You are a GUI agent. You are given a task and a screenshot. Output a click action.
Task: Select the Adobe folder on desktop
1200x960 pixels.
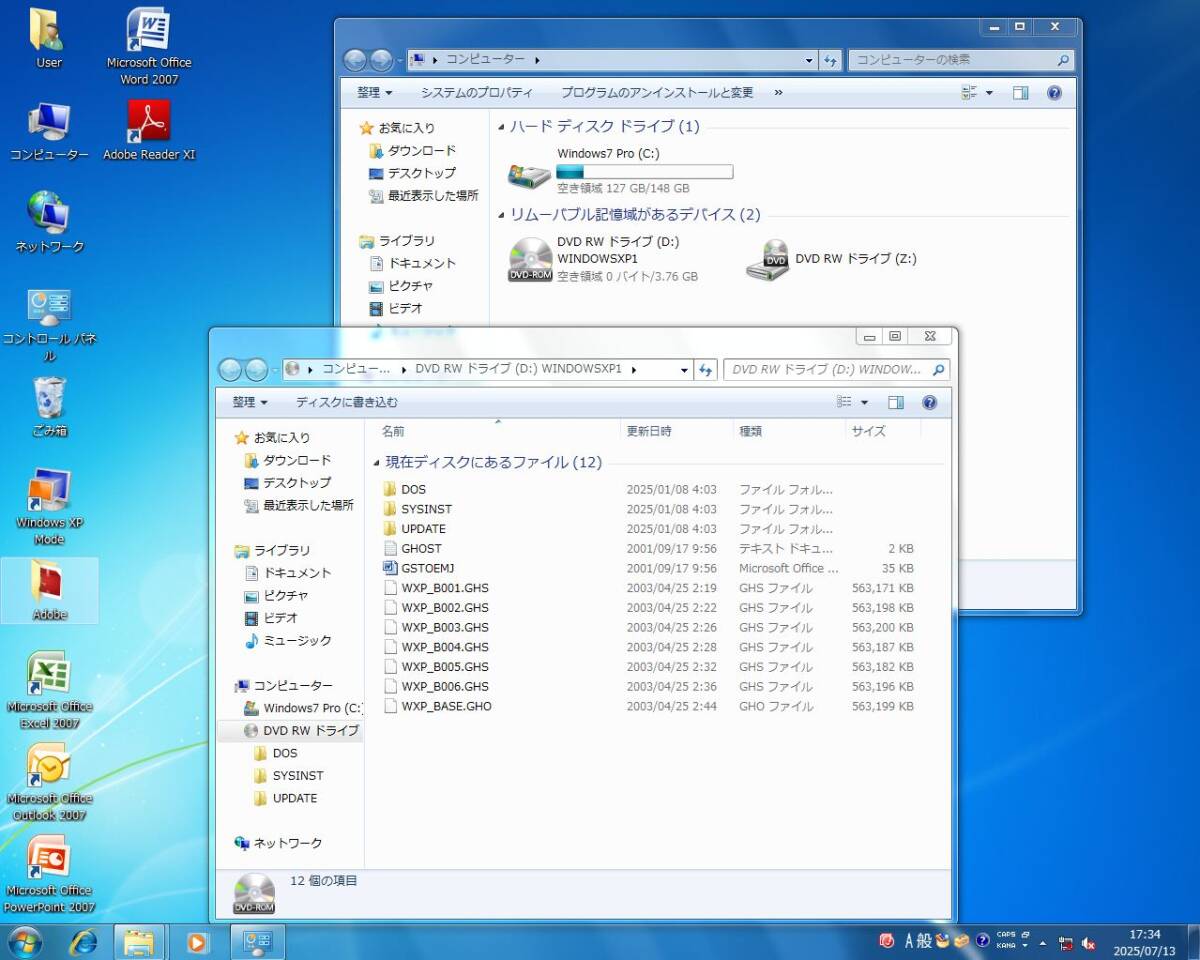49,591
